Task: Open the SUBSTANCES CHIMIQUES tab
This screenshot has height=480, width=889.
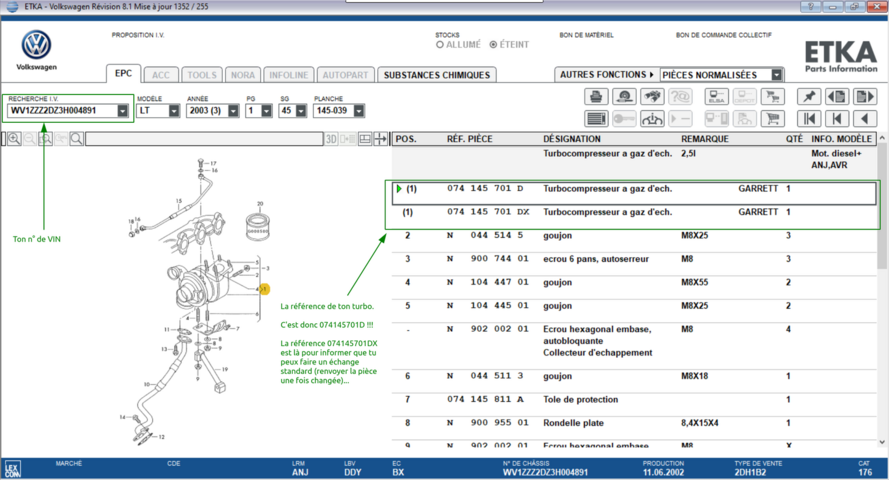Action: pos(437,75)
